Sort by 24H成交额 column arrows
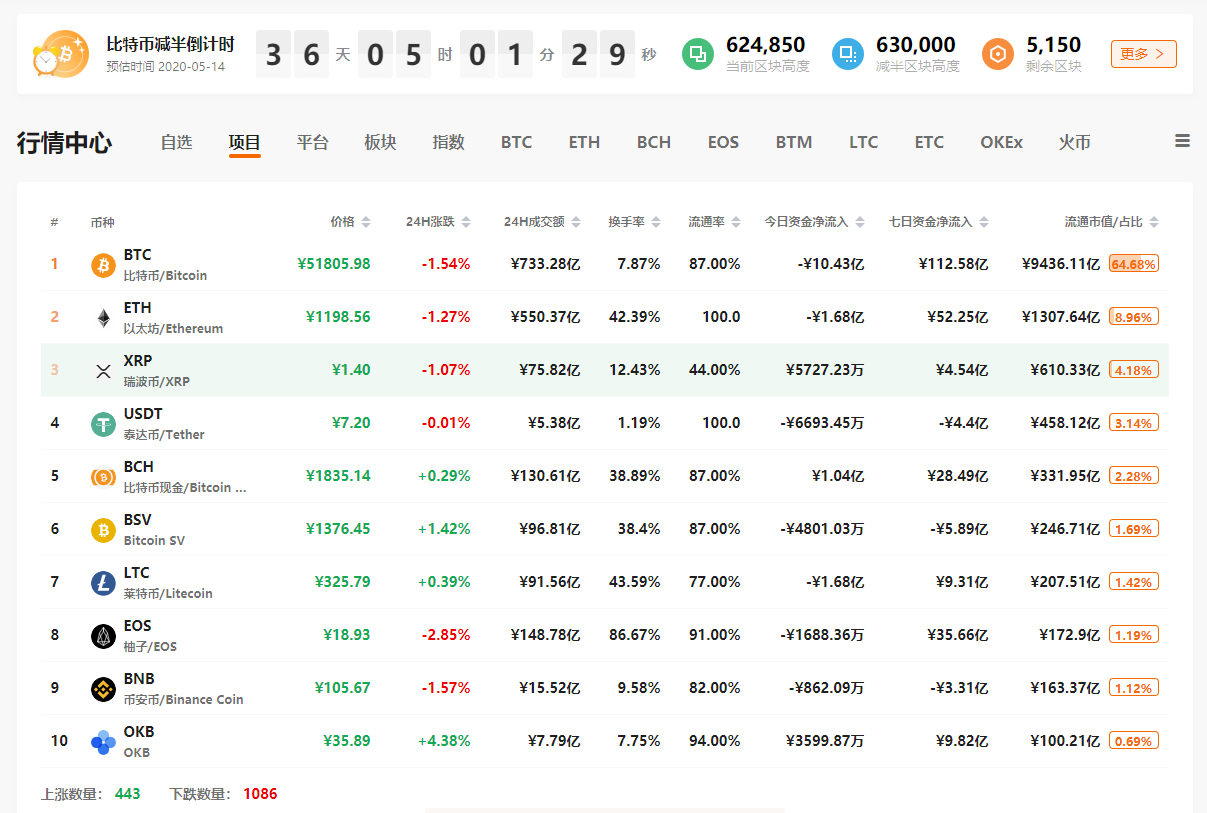This screenshot has height=813, width=1207. tap(576, 222)
